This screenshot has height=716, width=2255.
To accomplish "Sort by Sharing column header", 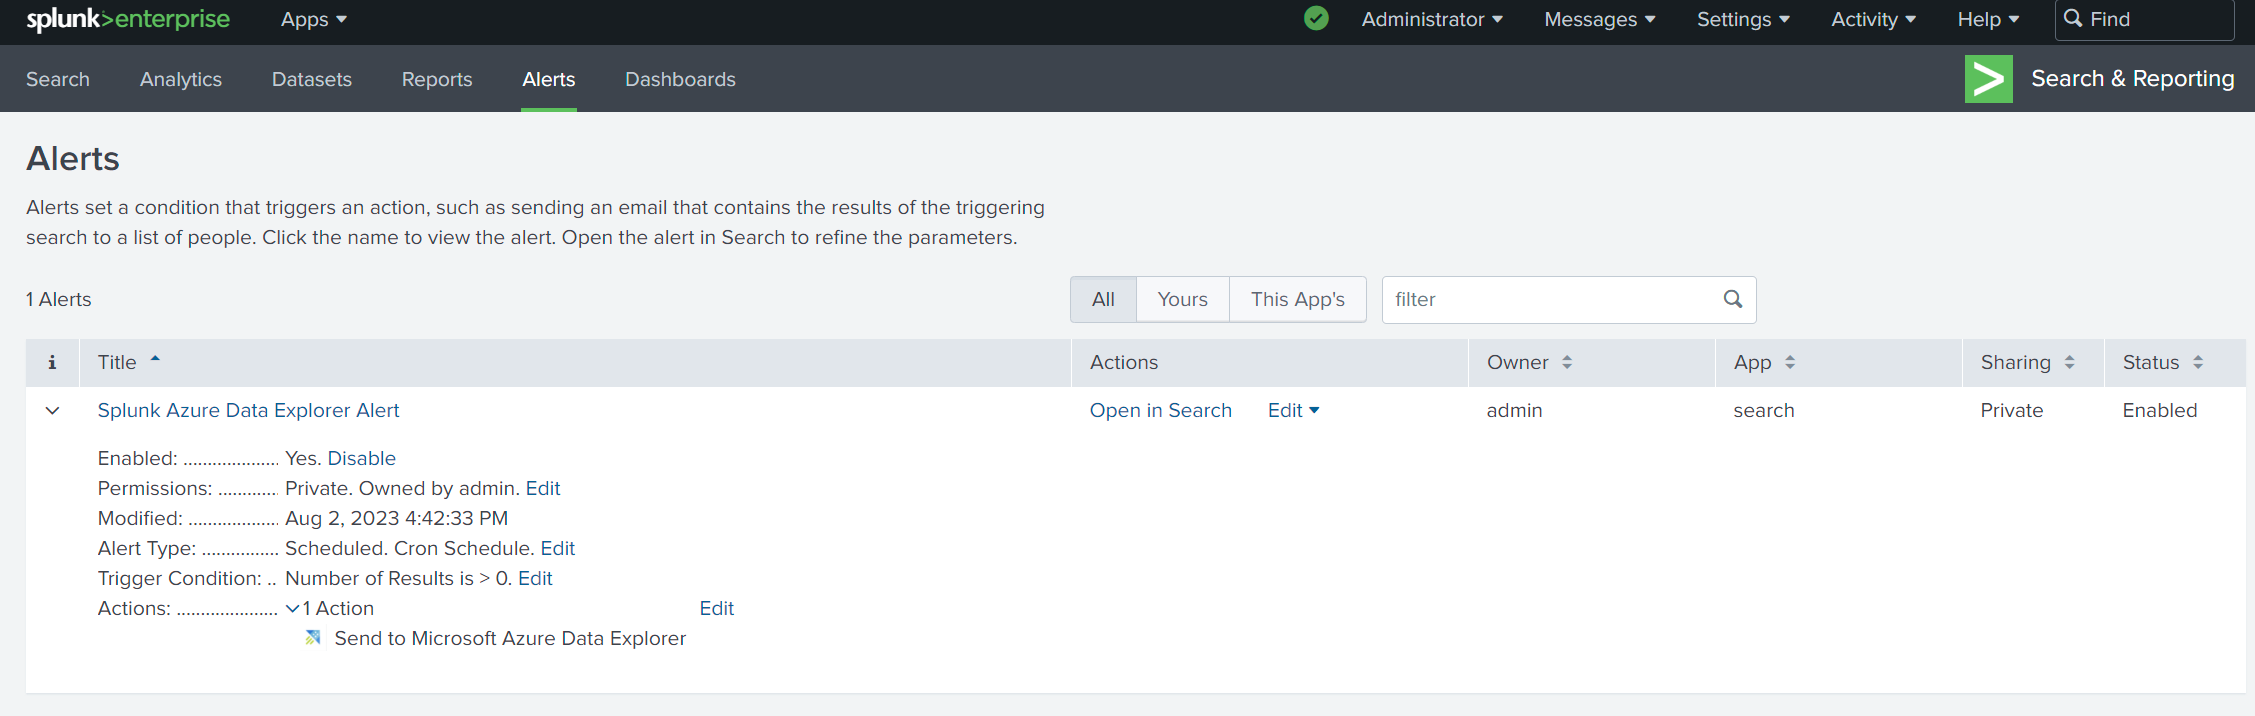I will 2027,363.
